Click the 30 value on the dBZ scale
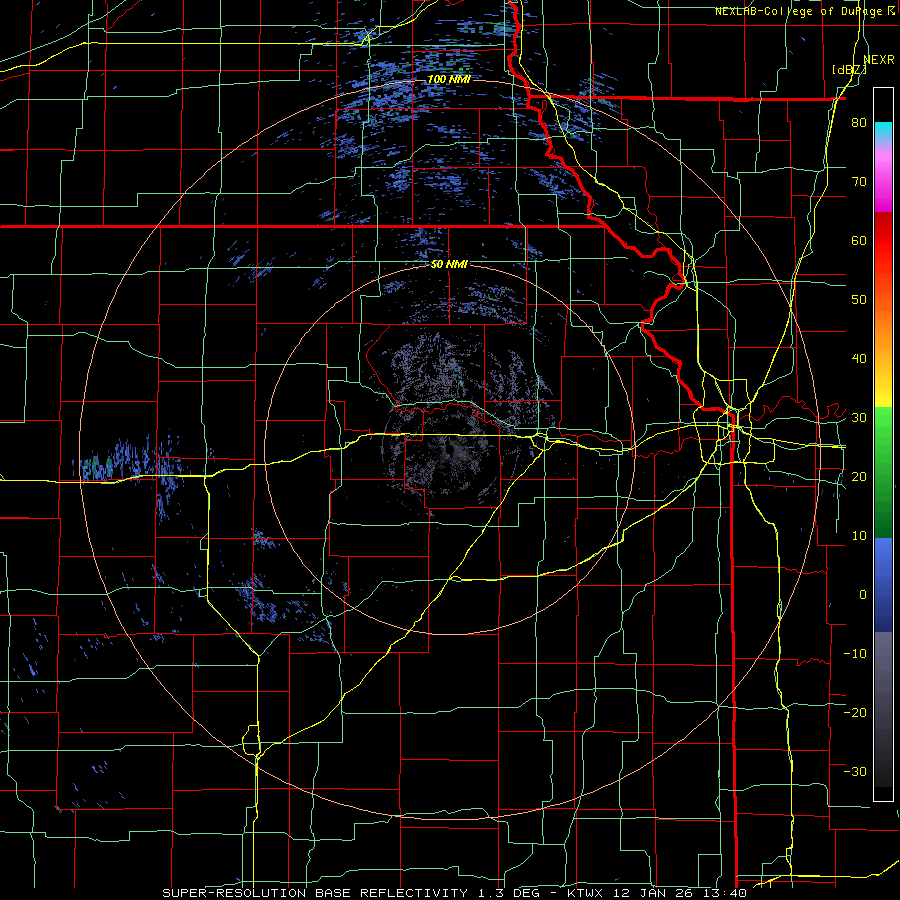 point(859,418)
